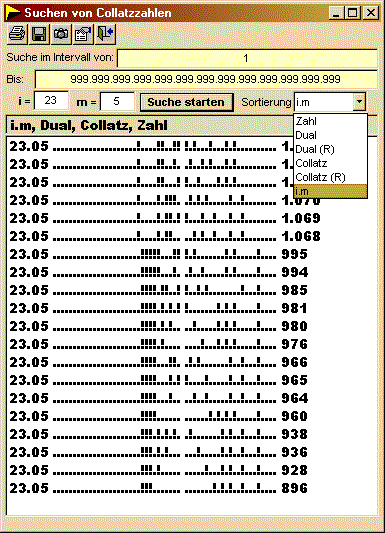Maximize the Collatzzahlen window
Screen dimensions: 385x533
(x=352, y=13)
